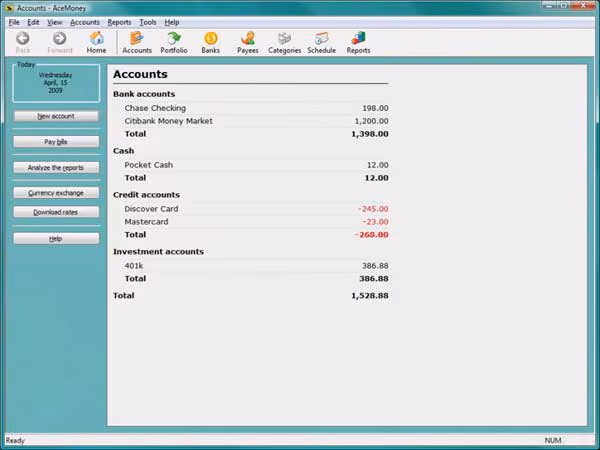Screen dimensions: 600x450
Task: Open the Citibank Money Market account
Action: coord(168,121)
